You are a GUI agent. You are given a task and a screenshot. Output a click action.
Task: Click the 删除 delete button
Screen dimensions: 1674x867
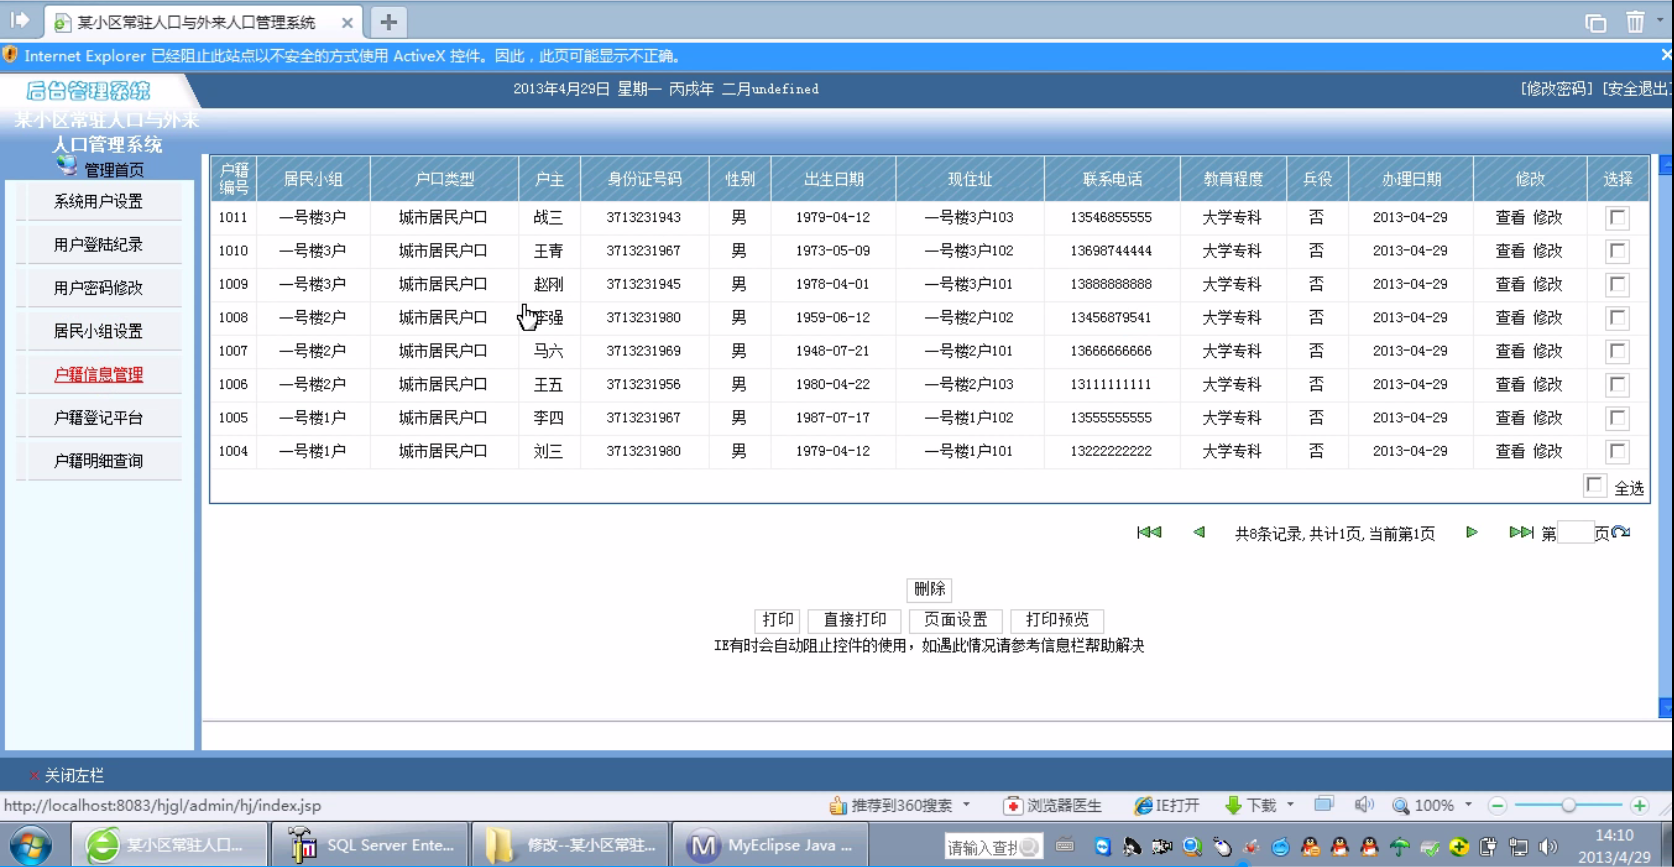(x=930, y=589)
